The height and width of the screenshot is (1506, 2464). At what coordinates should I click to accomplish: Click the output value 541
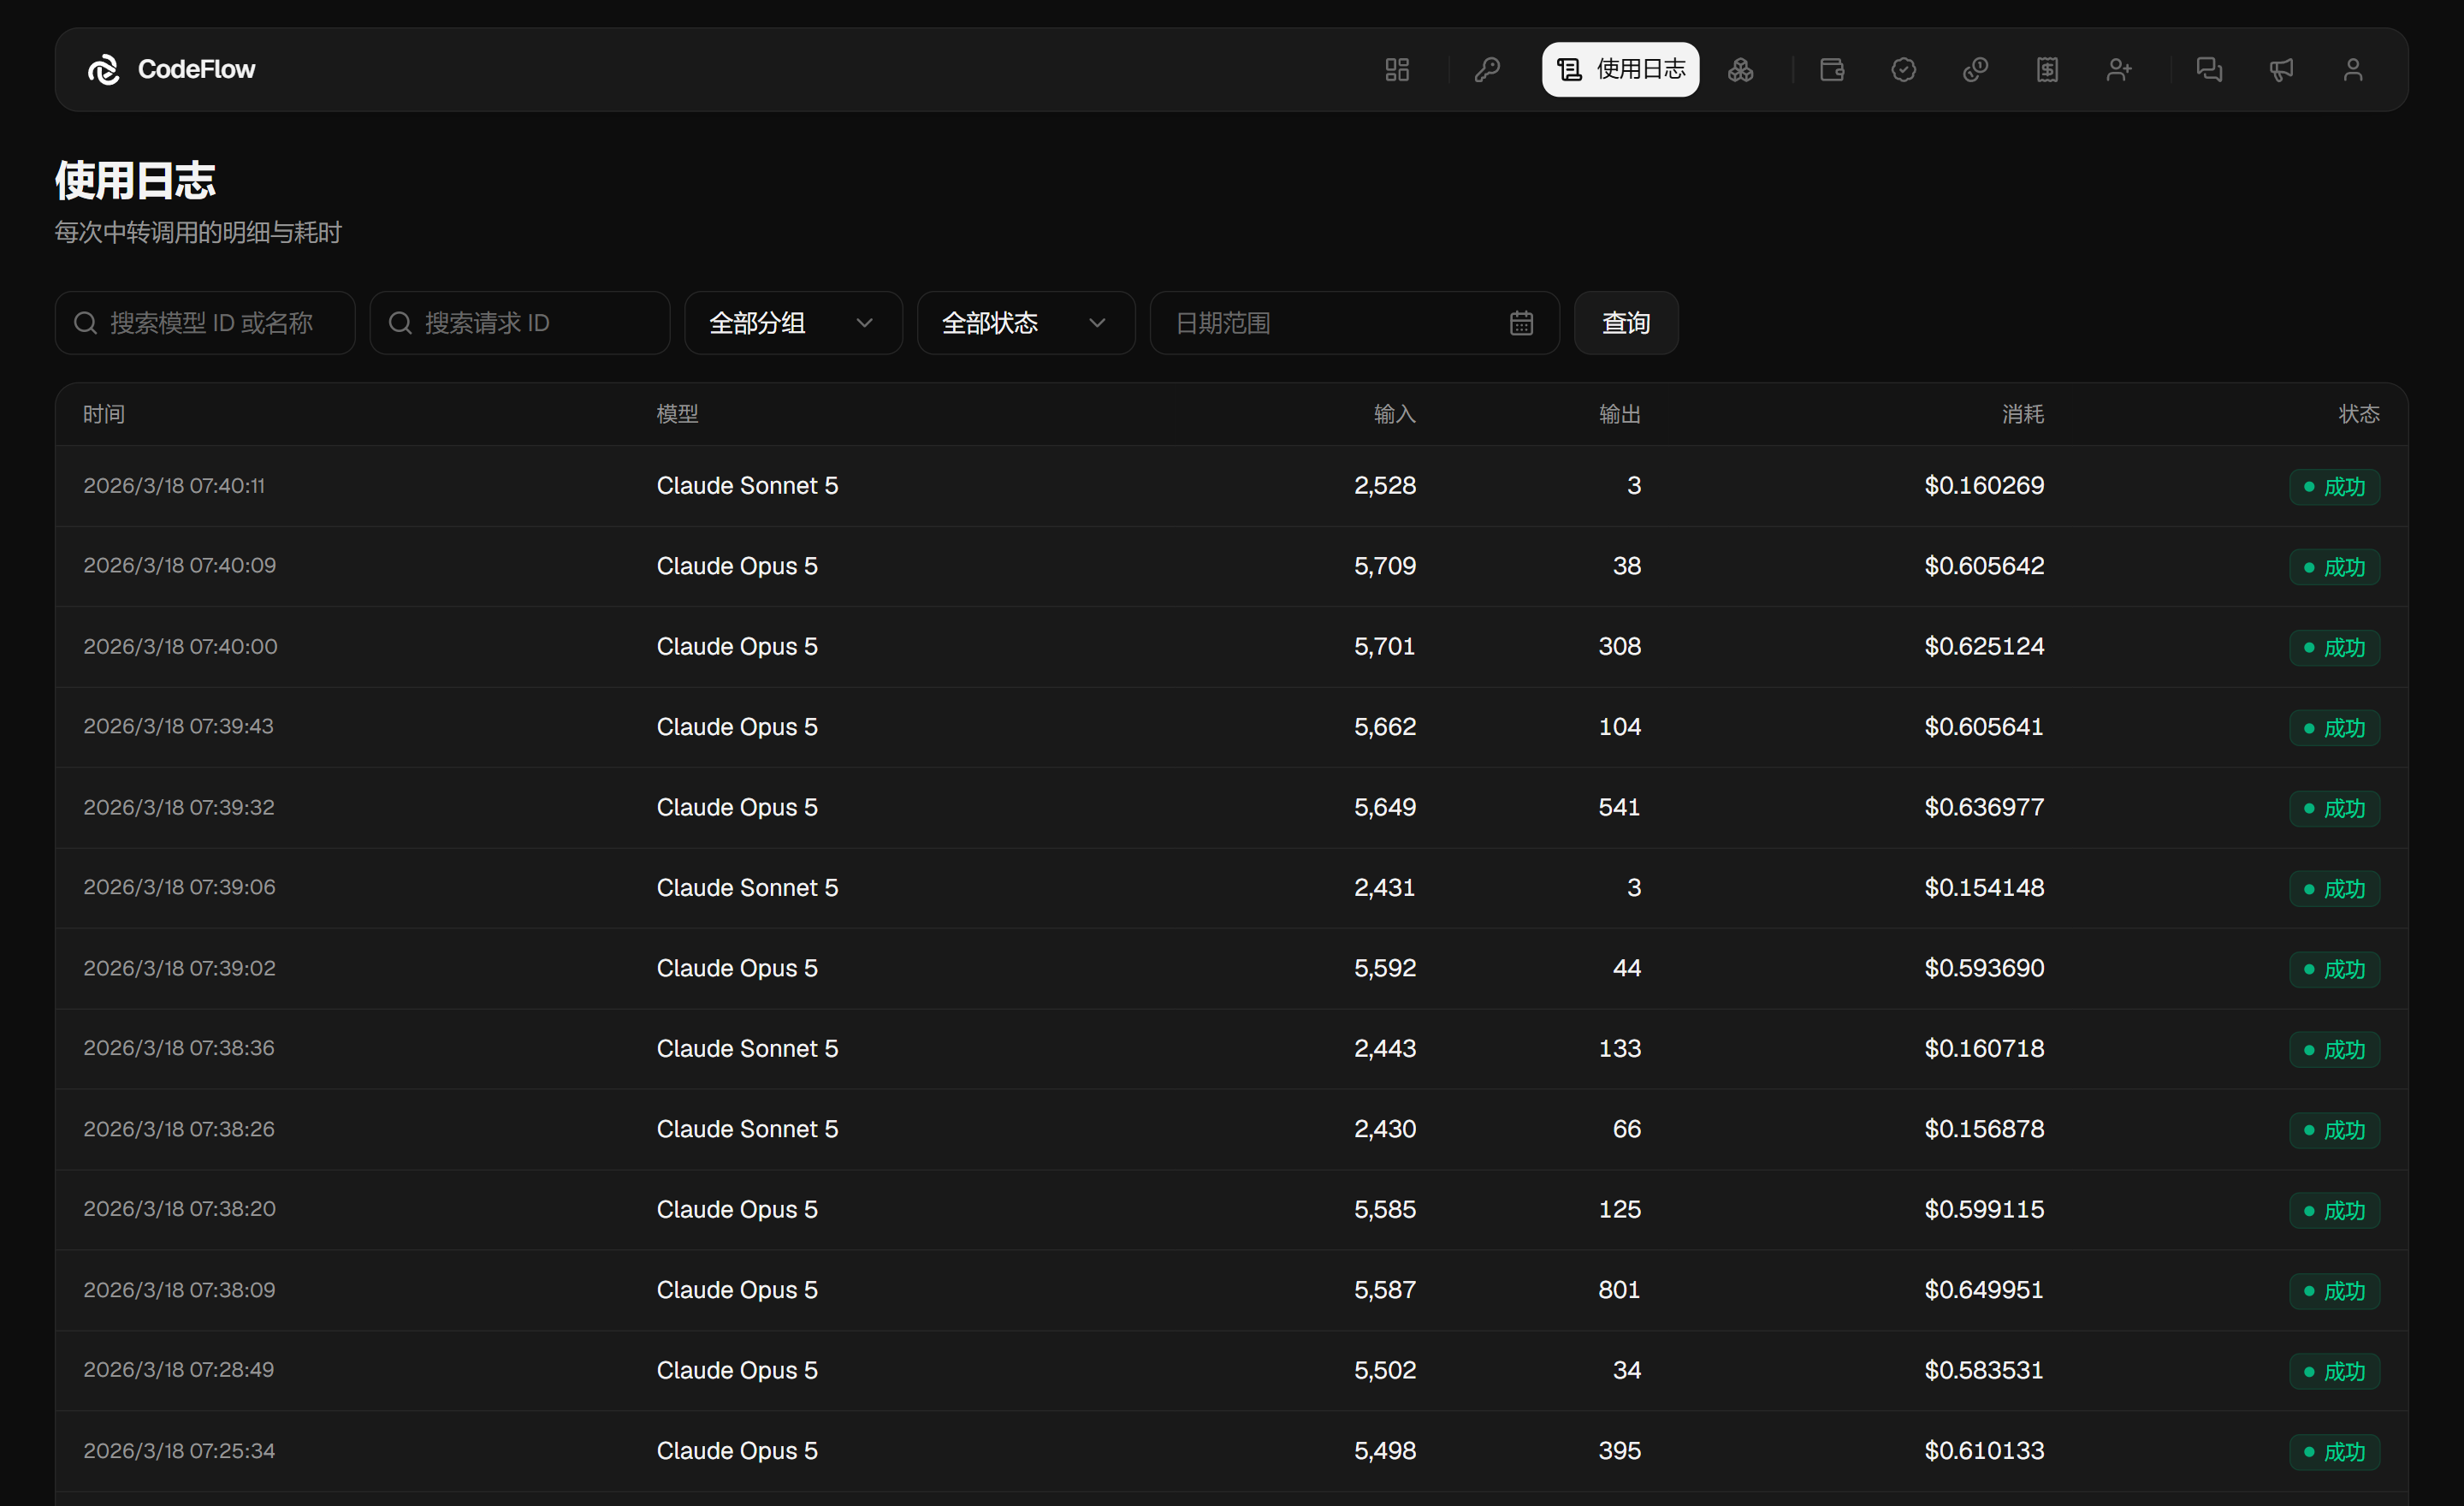click(1620, 807)
